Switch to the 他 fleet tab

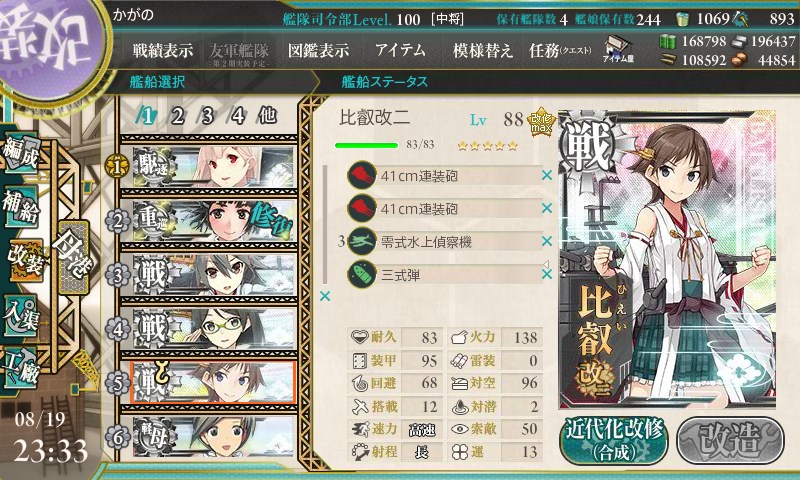pyautogui.click(x=267, y=116)
